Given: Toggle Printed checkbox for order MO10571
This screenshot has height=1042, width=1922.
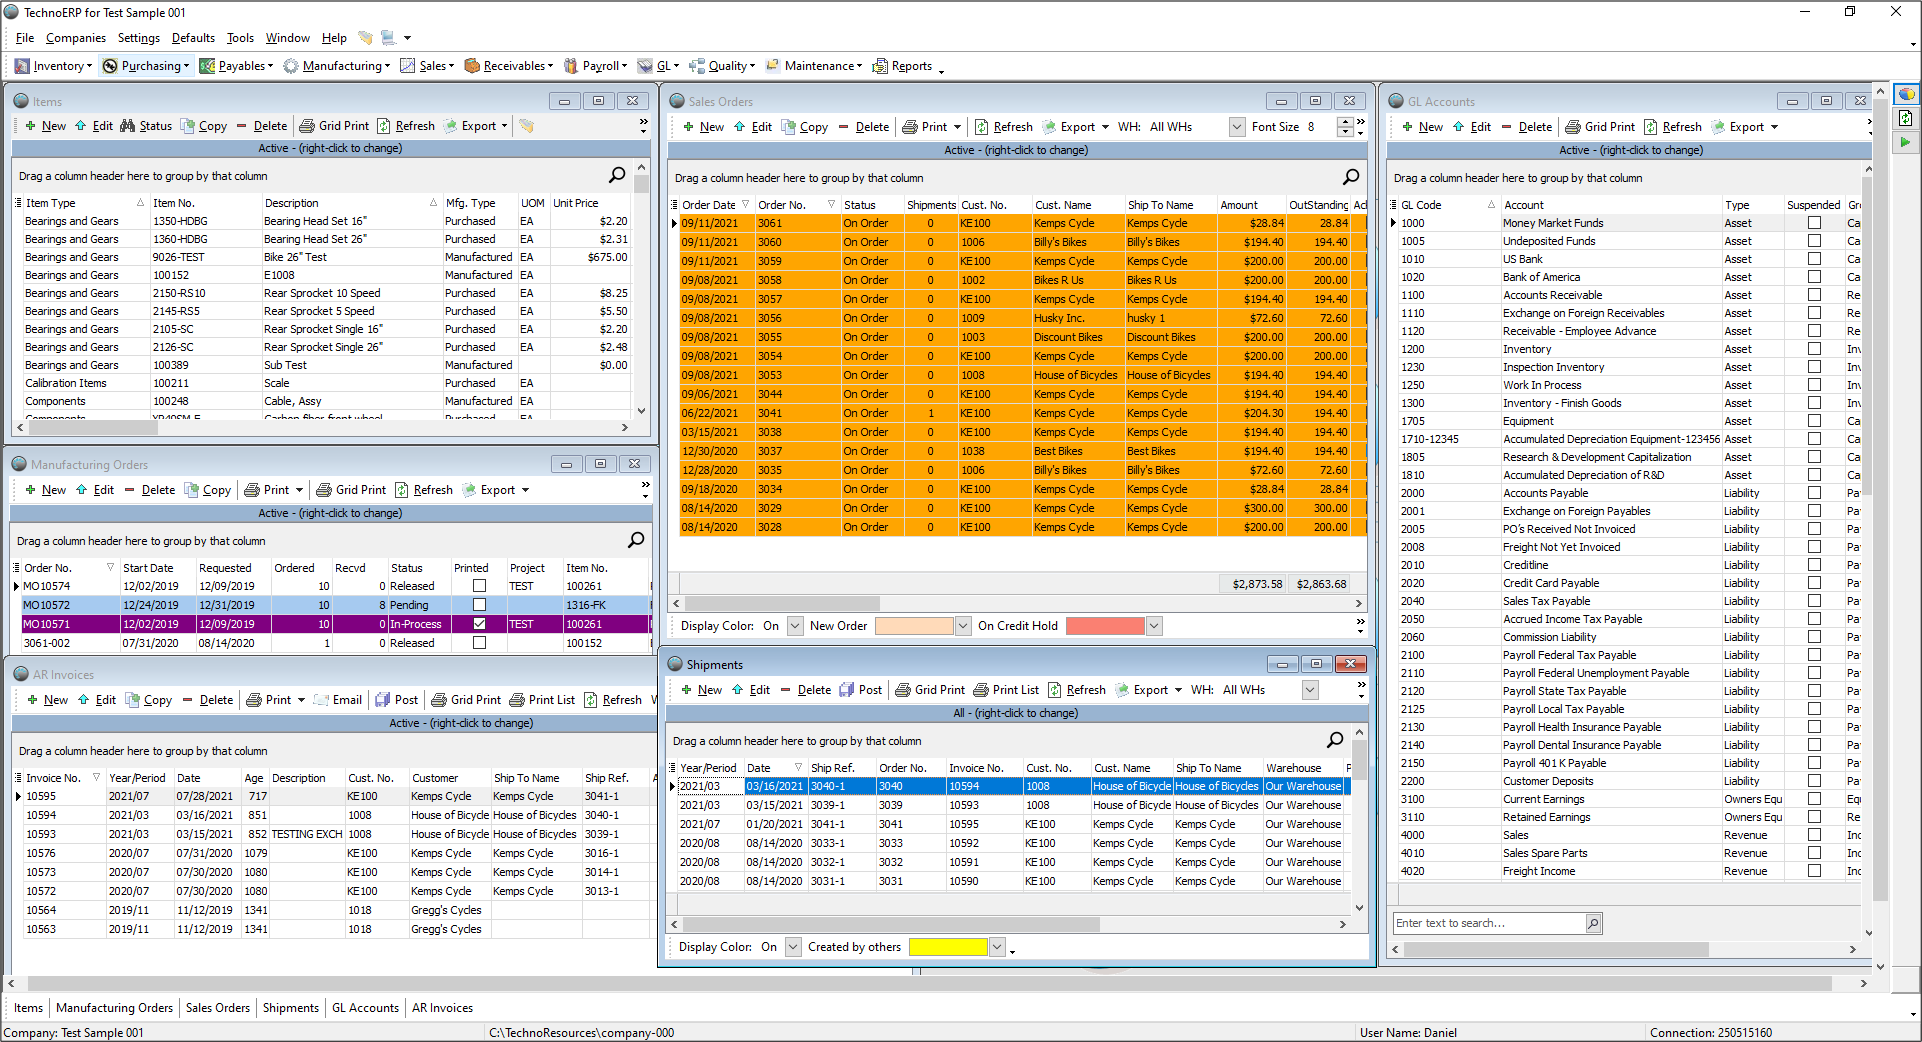Looking at the screenshot, I should (x=479, y=624).
